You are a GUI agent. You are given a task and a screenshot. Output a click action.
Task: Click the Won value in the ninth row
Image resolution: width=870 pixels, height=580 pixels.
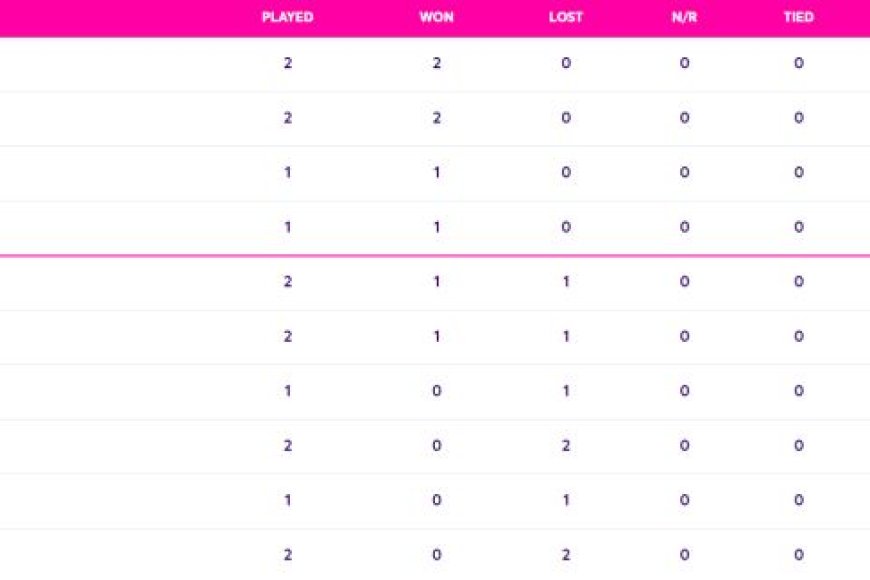pos(437,500)
